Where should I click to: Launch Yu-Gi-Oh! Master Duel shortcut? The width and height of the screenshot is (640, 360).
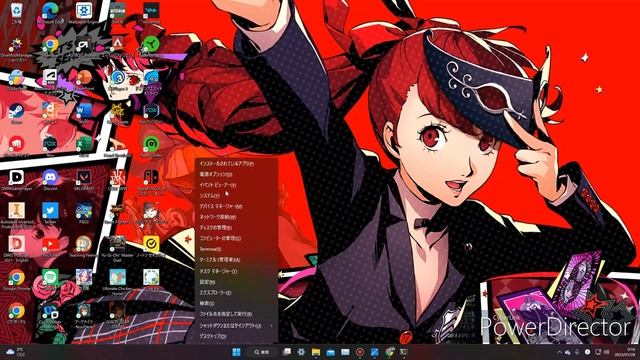(117, 248)
